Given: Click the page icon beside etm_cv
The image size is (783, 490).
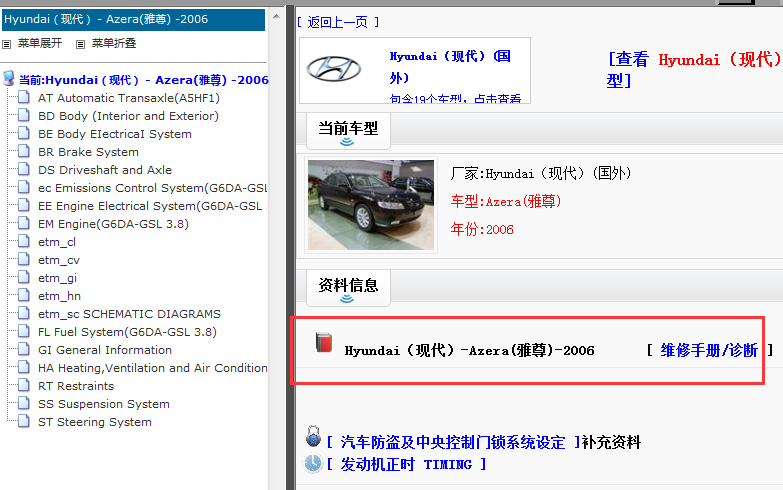Looking at the screenshot, I should tap(23, 259).
